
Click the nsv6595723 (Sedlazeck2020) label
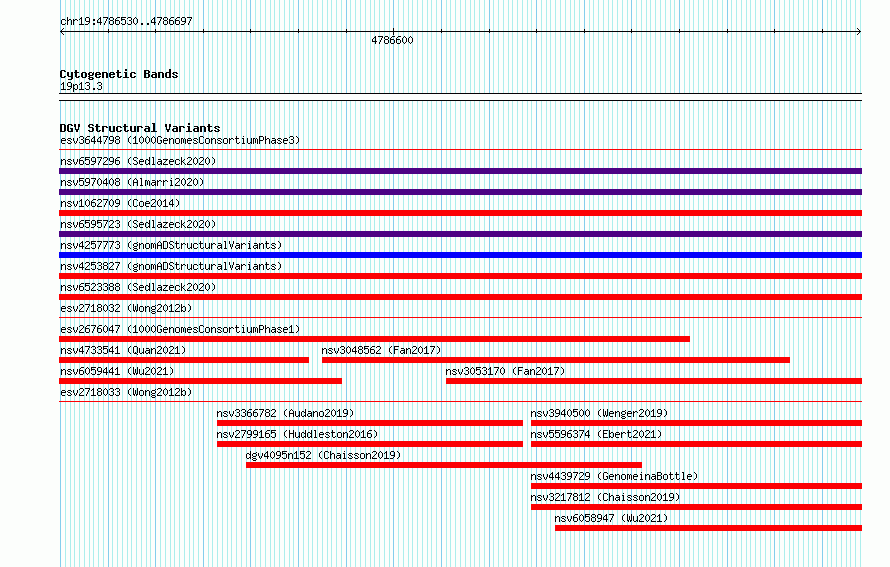[138, 224]
